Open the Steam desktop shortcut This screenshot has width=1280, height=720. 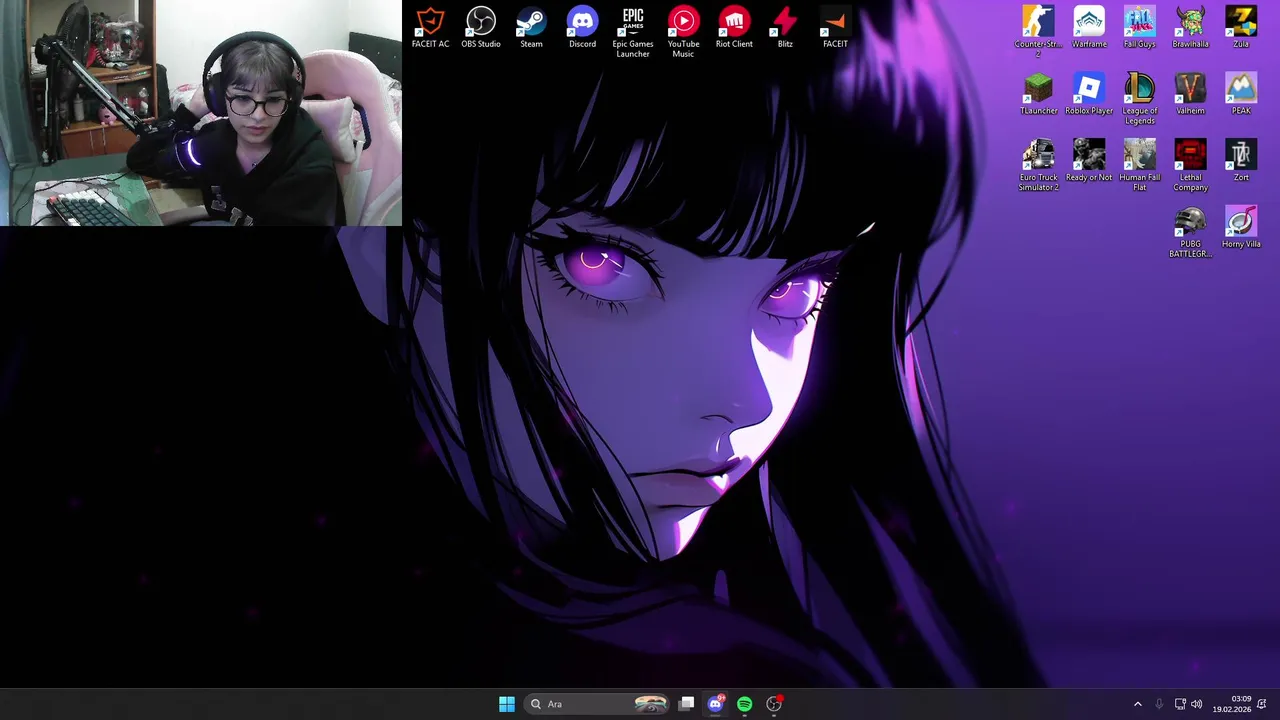point(531,28)
